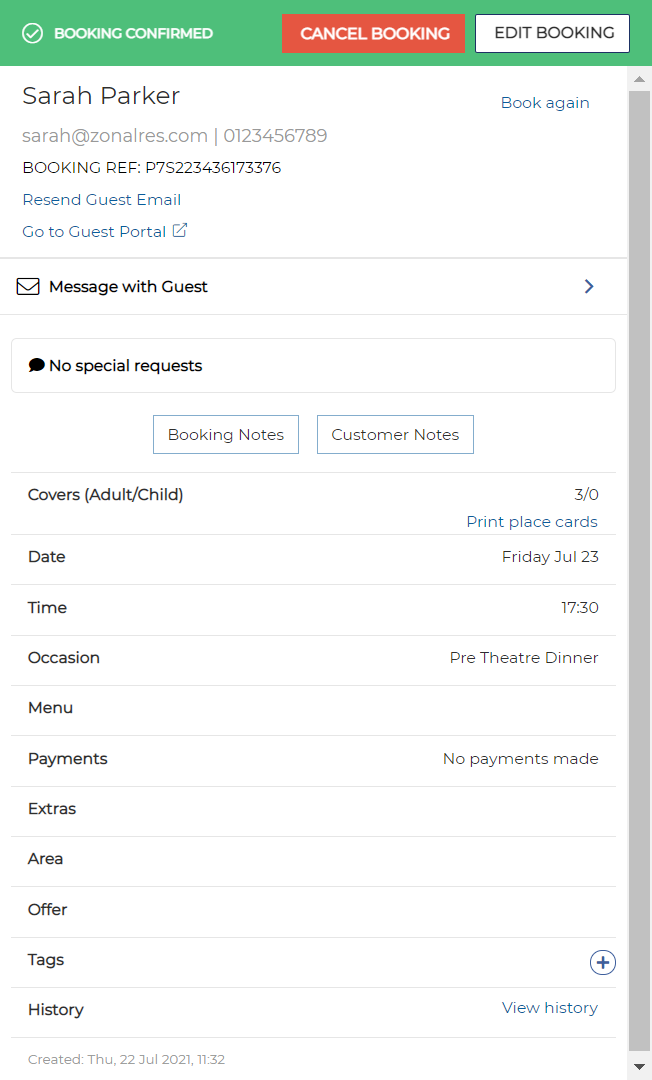652x1080 pixels.
Task: Click the vertical scrollbar thumb
Action: point(639,560)
